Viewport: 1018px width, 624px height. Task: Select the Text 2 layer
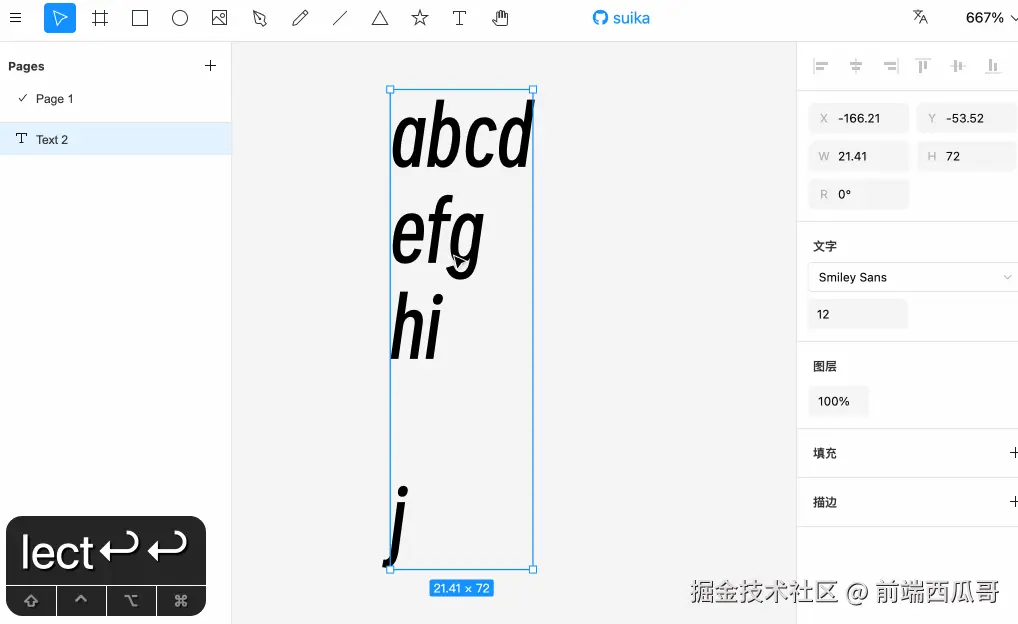(x=52, y=140)
